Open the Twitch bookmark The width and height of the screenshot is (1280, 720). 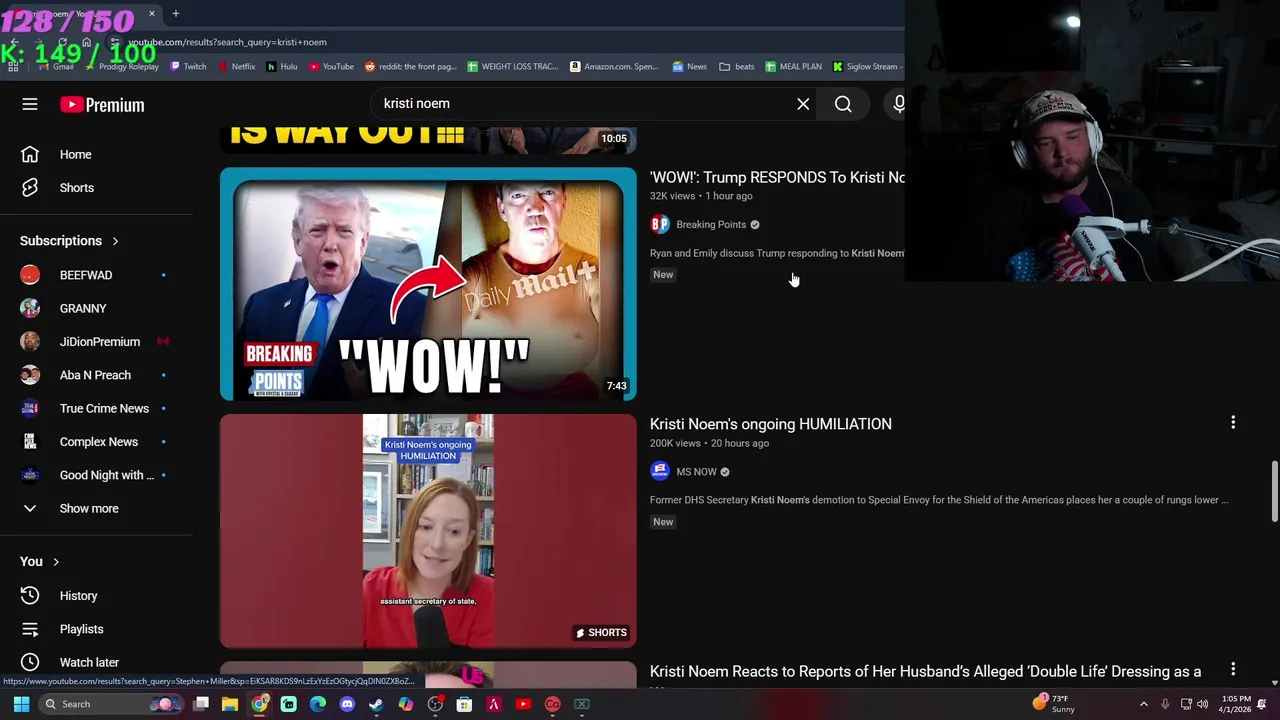pos(188,67)
